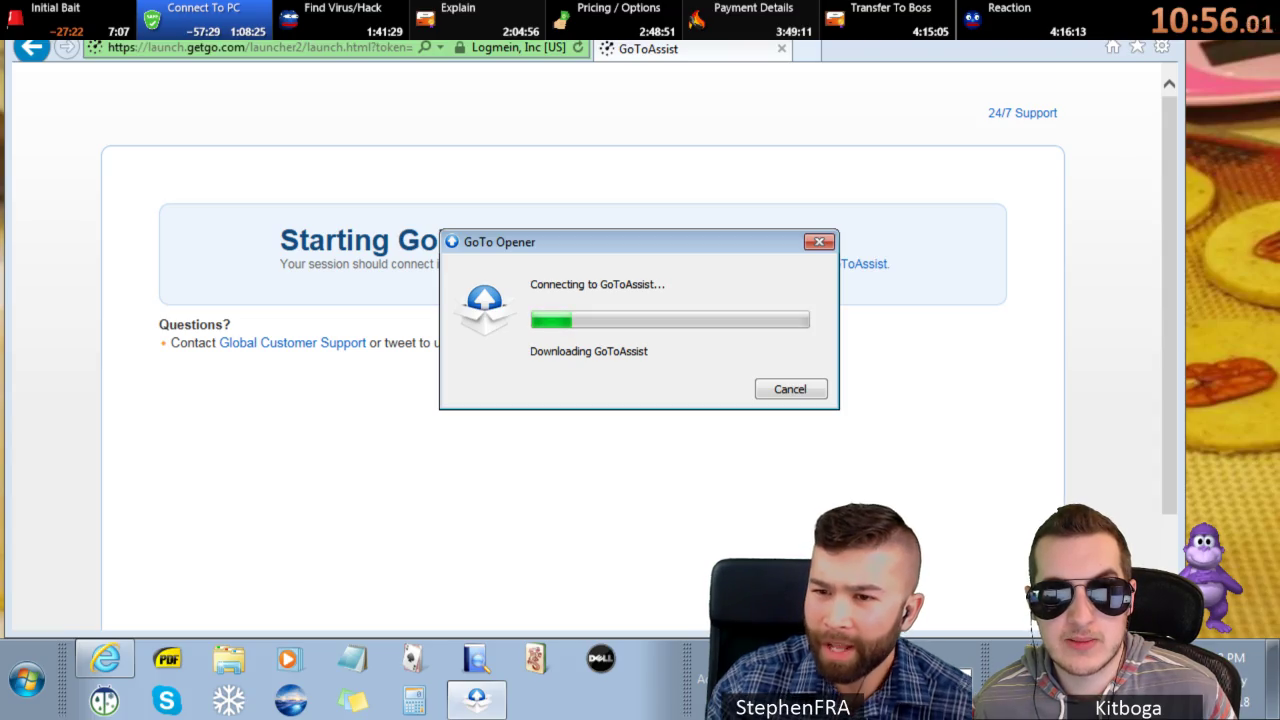Click the browser Forward arrow button

point(66,47)
